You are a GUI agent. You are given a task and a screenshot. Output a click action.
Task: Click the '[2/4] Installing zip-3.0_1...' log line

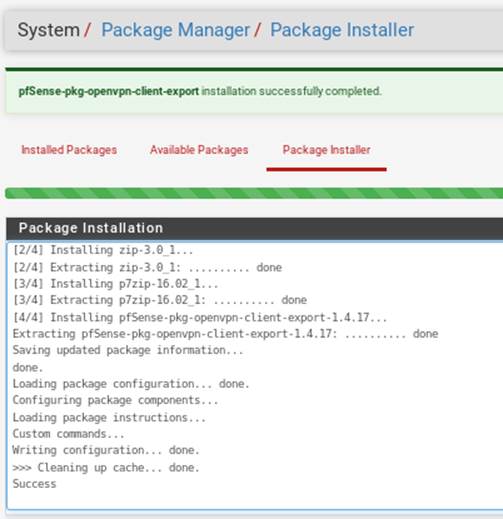[x=103, y=250]
